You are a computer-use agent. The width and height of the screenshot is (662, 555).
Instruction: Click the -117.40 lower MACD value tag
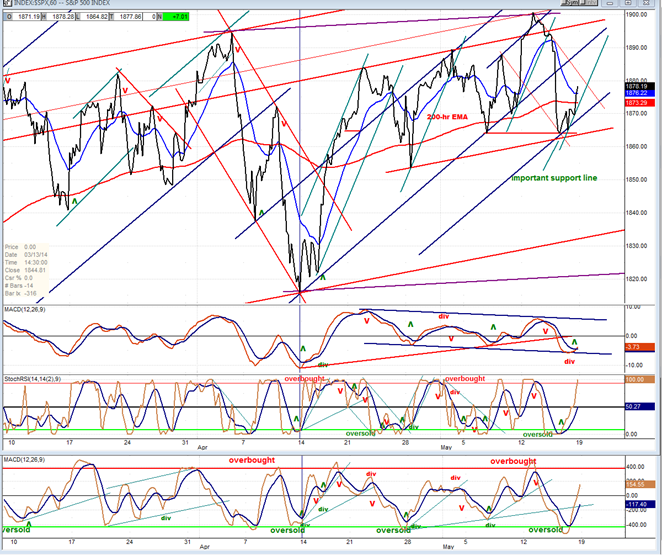pyautogui.click(x=639, y=504)
